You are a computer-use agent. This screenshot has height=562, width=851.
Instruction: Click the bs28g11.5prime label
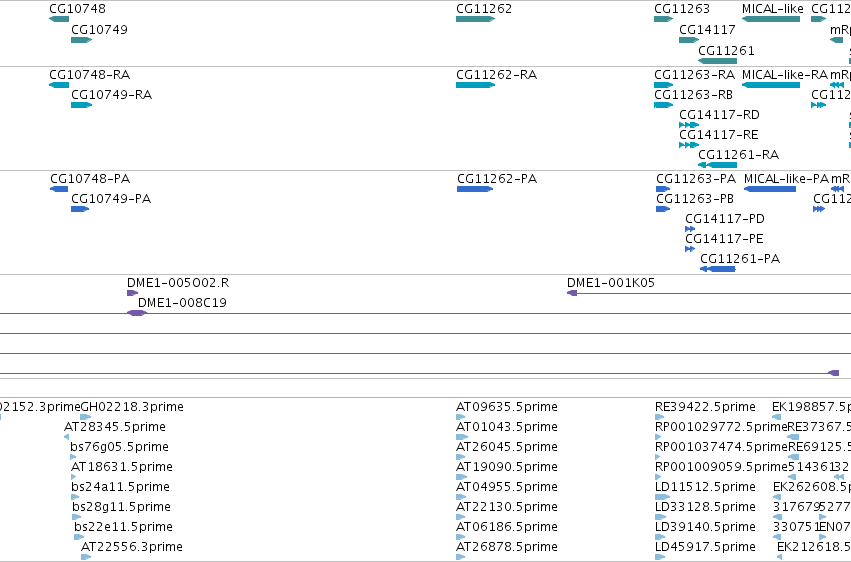pos(122,507)
